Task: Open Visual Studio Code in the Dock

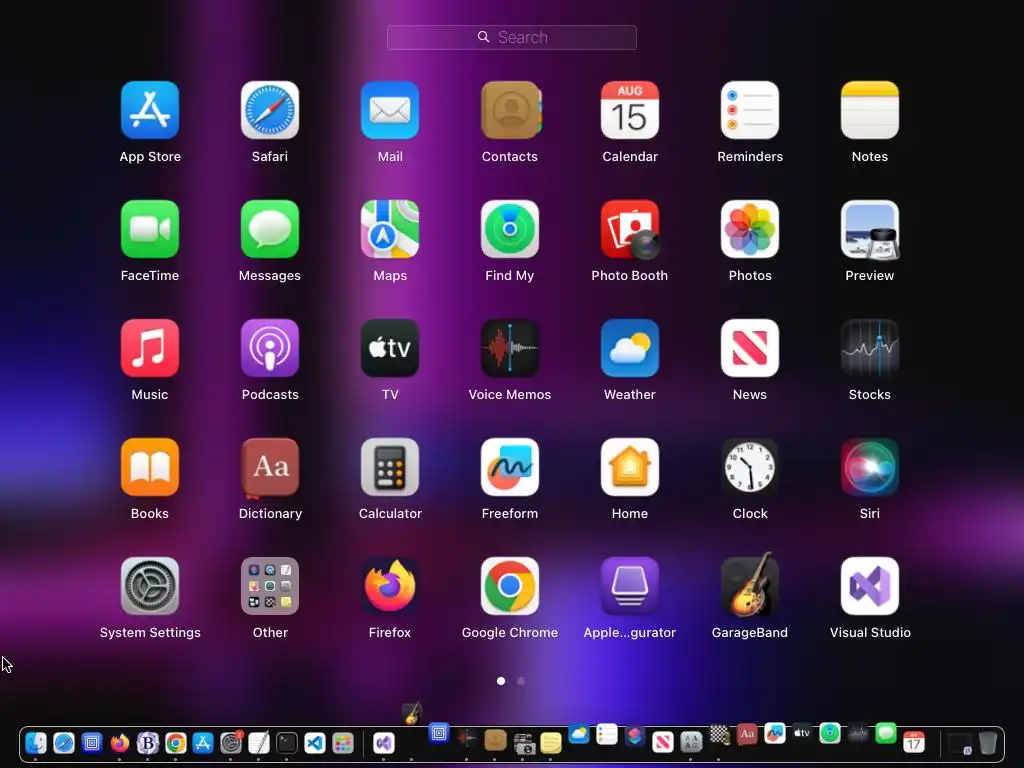Action: pyautogui.click(x=315, y=743)
